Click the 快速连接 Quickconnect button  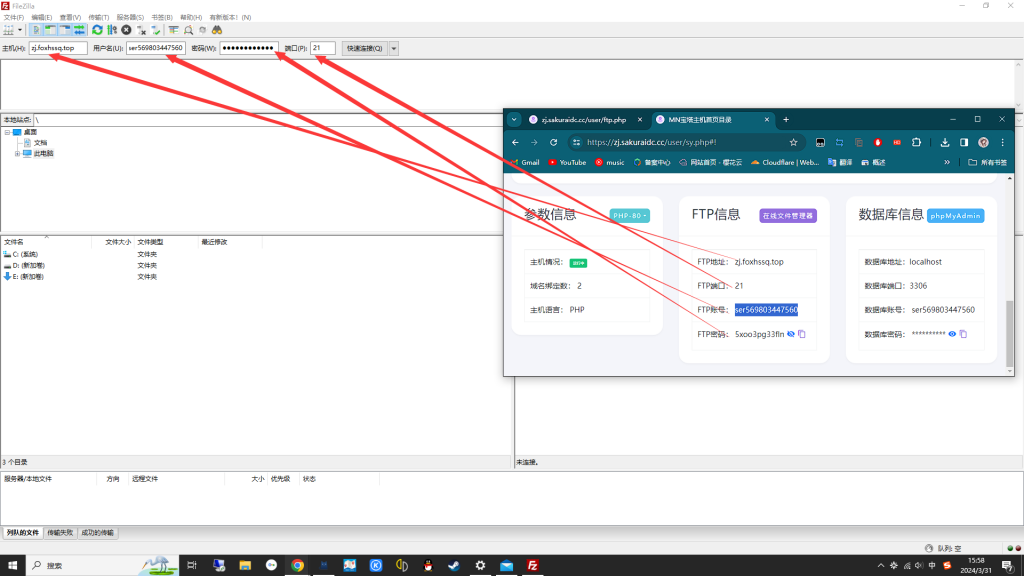(364, 48)
